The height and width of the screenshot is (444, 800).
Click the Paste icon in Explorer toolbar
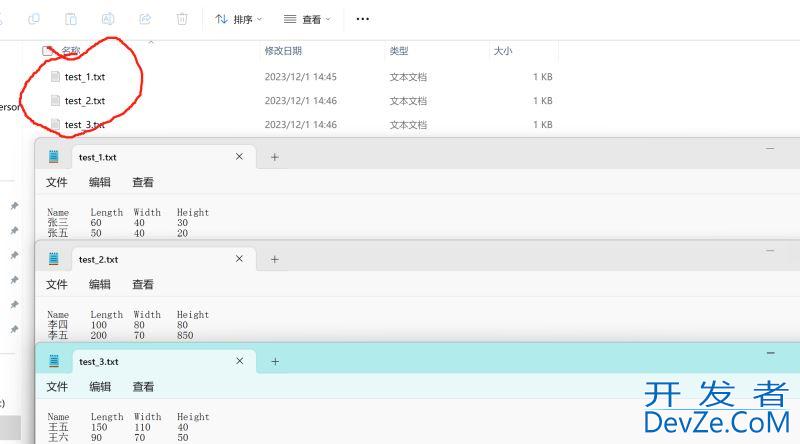pyautogui.click(x=71, y=19)
